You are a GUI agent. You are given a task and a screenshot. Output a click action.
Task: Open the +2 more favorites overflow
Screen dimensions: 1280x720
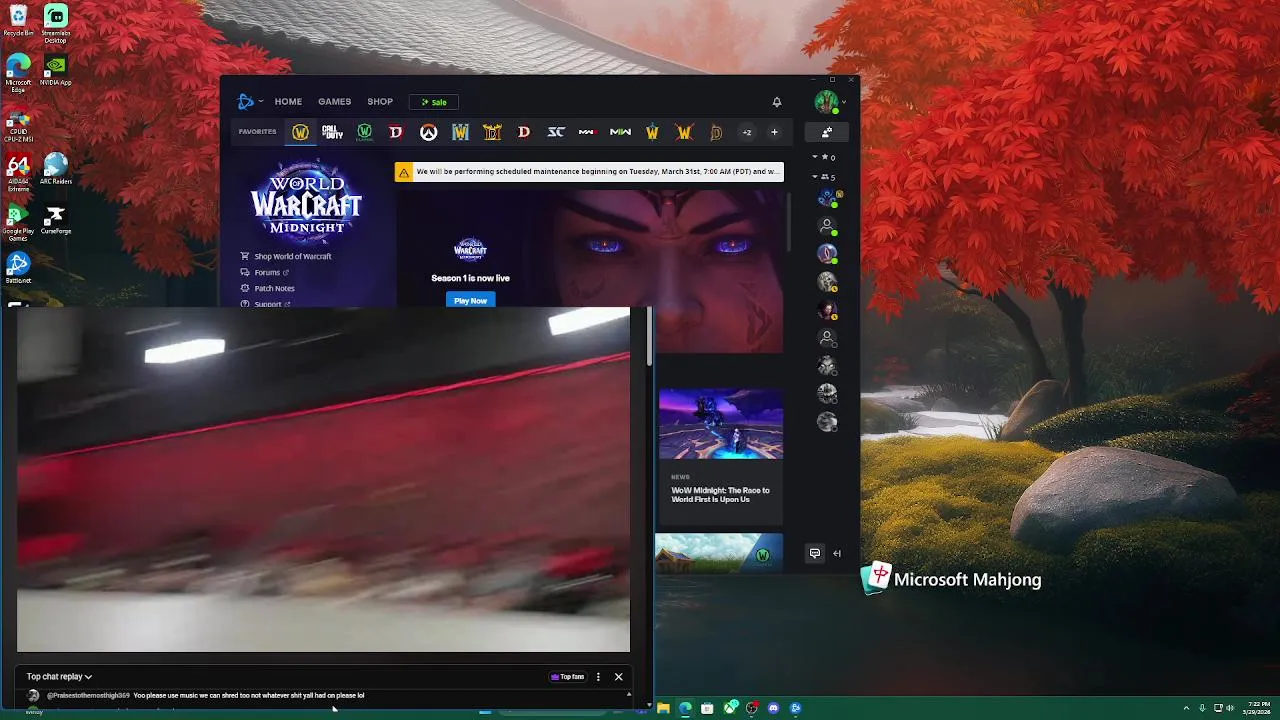[746, 132]
